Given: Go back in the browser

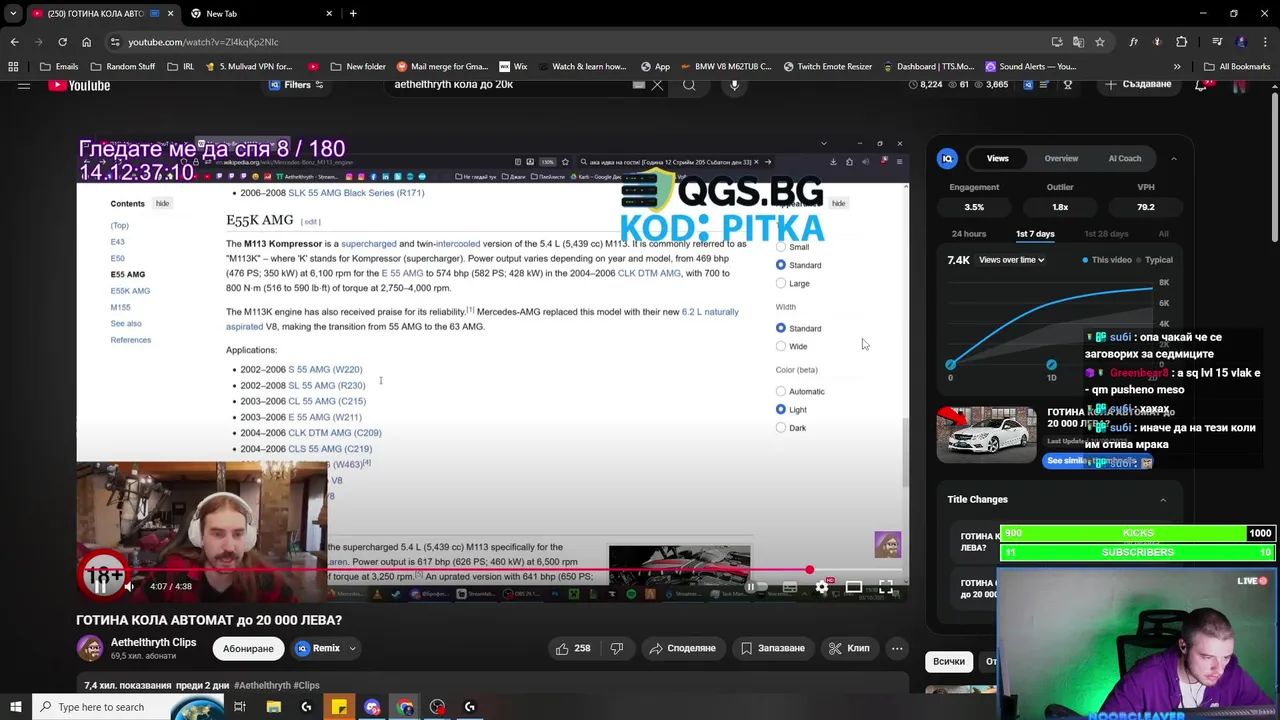Looking at the screenshot, I should [x=14, y=42].
